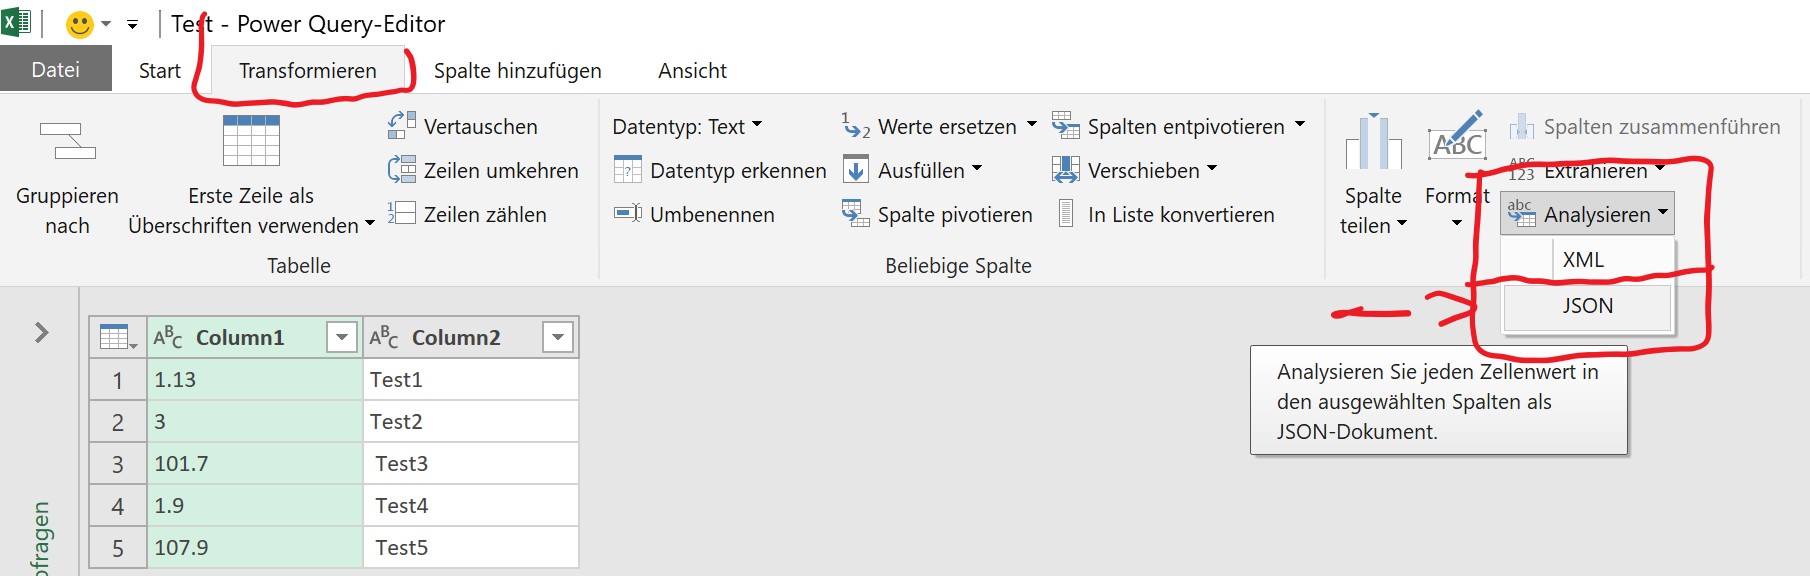Open the Column2 filter dropdown
This screenshot has height=576, width=1810.
coord(558,338)
